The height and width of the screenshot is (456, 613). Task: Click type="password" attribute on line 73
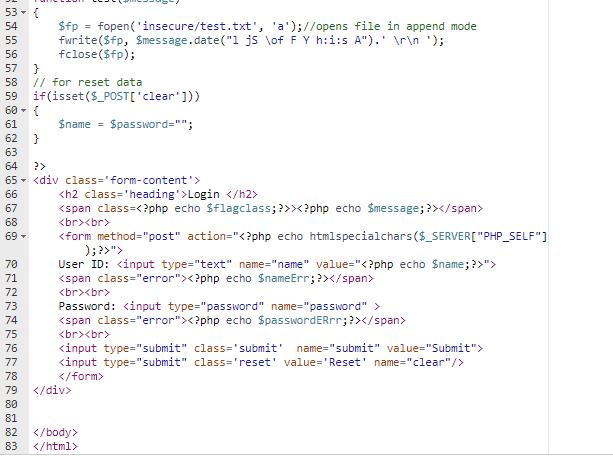[x=216, y=306]
